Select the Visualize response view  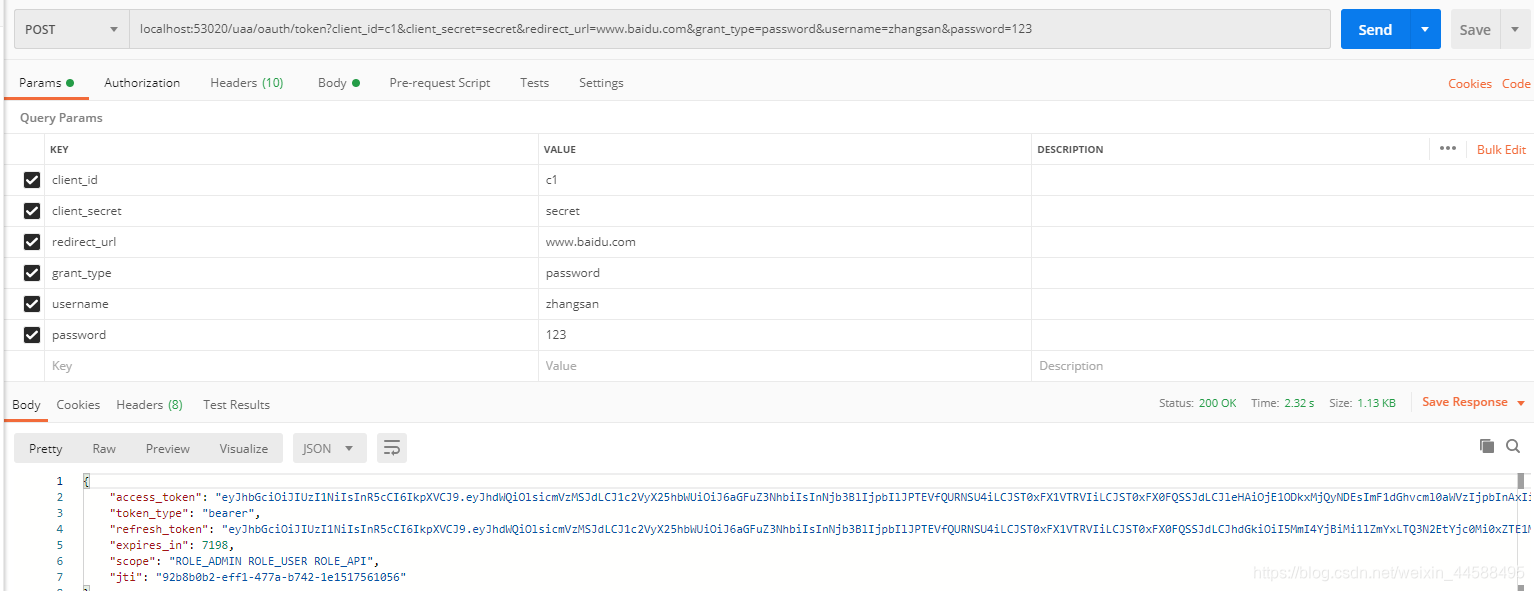coord(244,448)
